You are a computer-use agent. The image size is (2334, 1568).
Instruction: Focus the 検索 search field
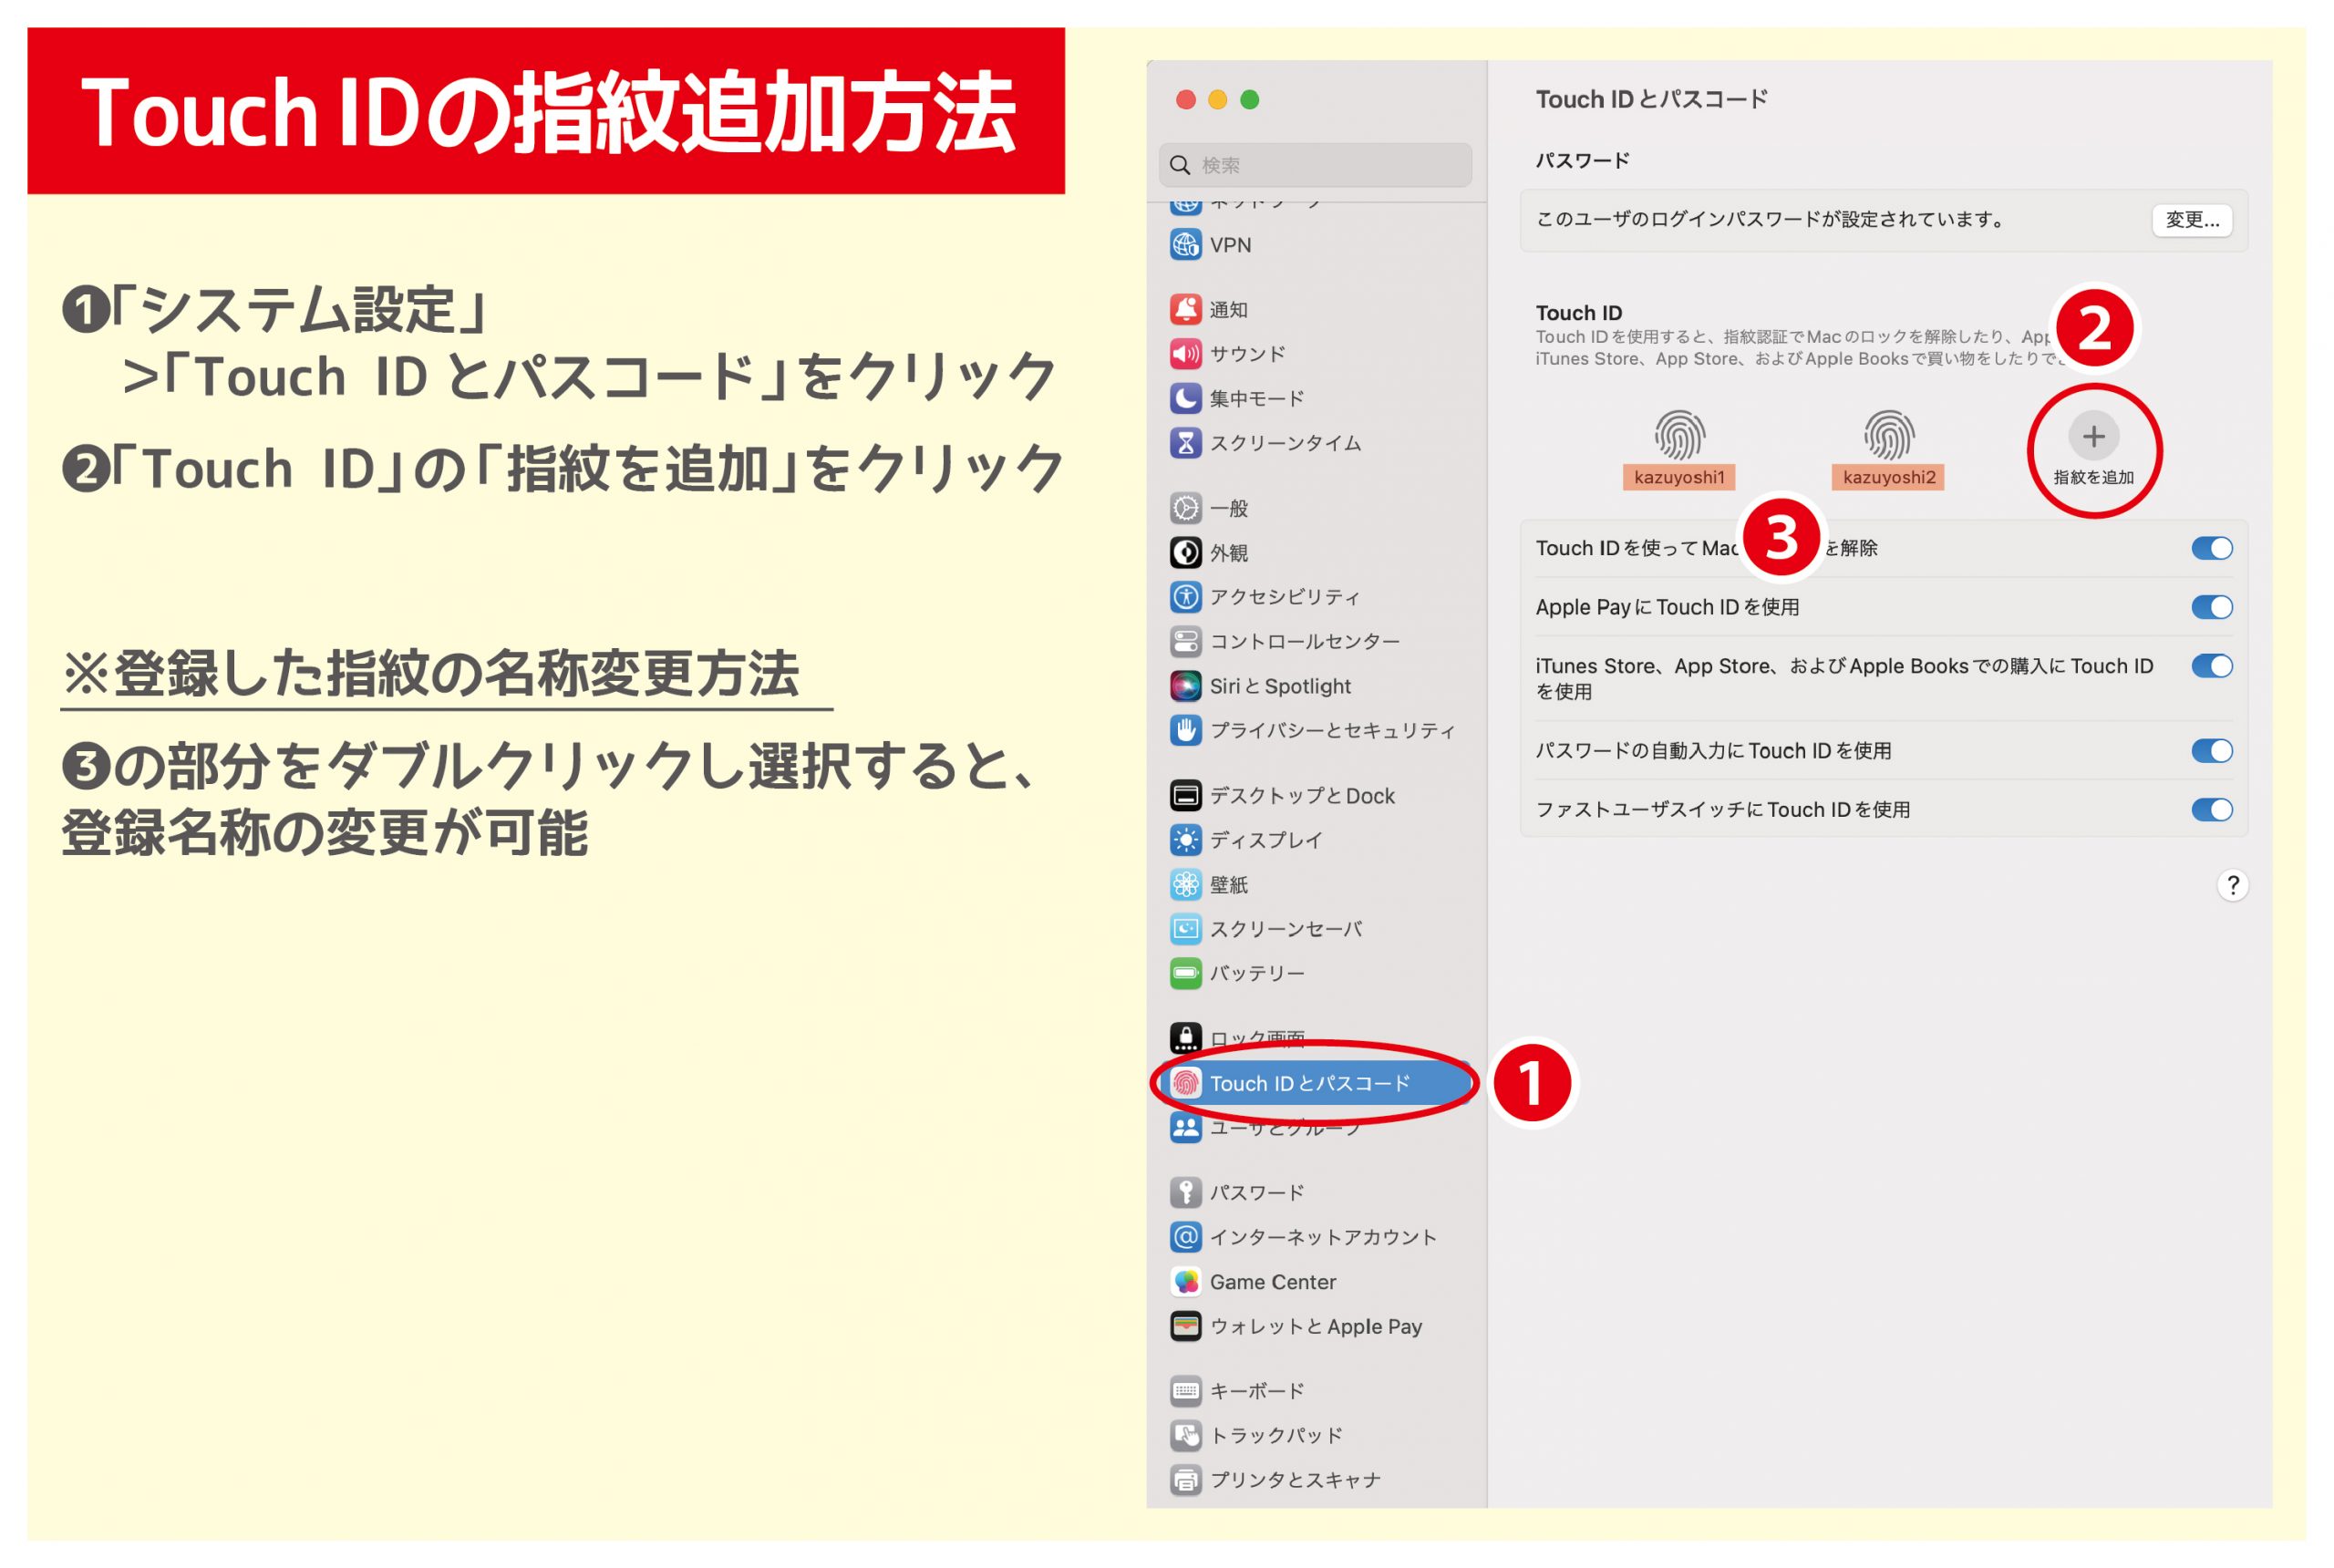(1316, 165)
